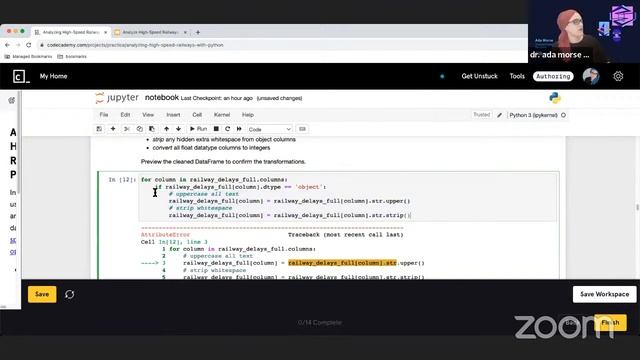Copy selected cells icon in Jupyter toolbar
The width and height of the screenshot is (640, 360).
pyautogui.click(x=140, y=129)
